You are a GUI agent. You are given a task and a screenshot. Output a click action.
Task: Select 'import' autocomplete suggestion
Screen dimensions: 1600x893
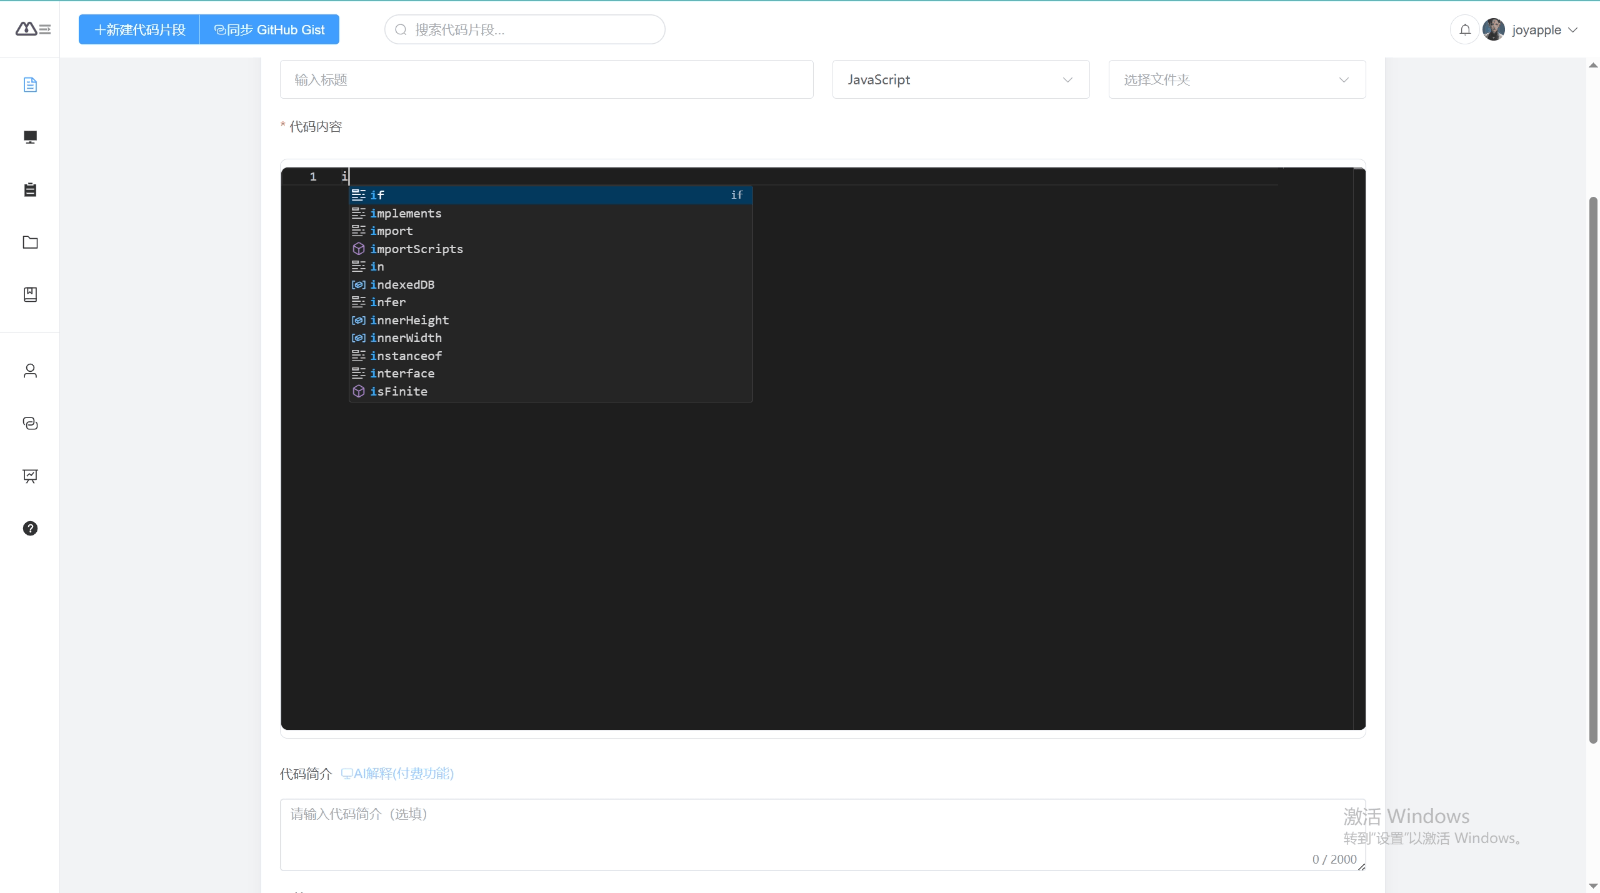(x=550, y=231)
